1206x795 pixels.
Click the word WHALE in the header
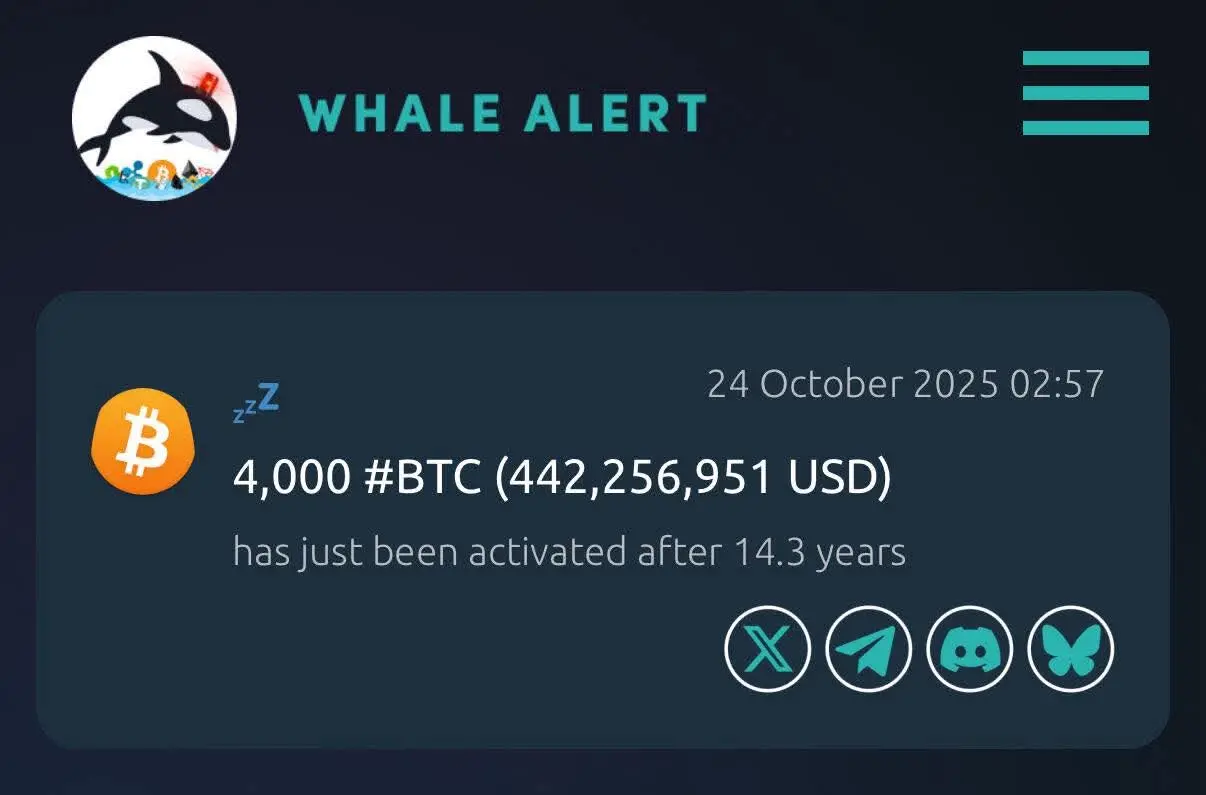point(399,113)
